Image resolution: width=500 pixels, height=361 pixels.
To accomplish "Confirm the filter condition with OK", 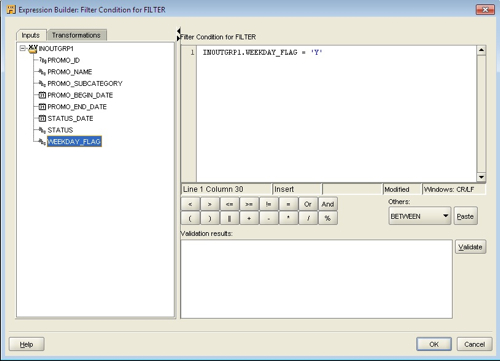I will pyautogui.click(x=434, y=344).
